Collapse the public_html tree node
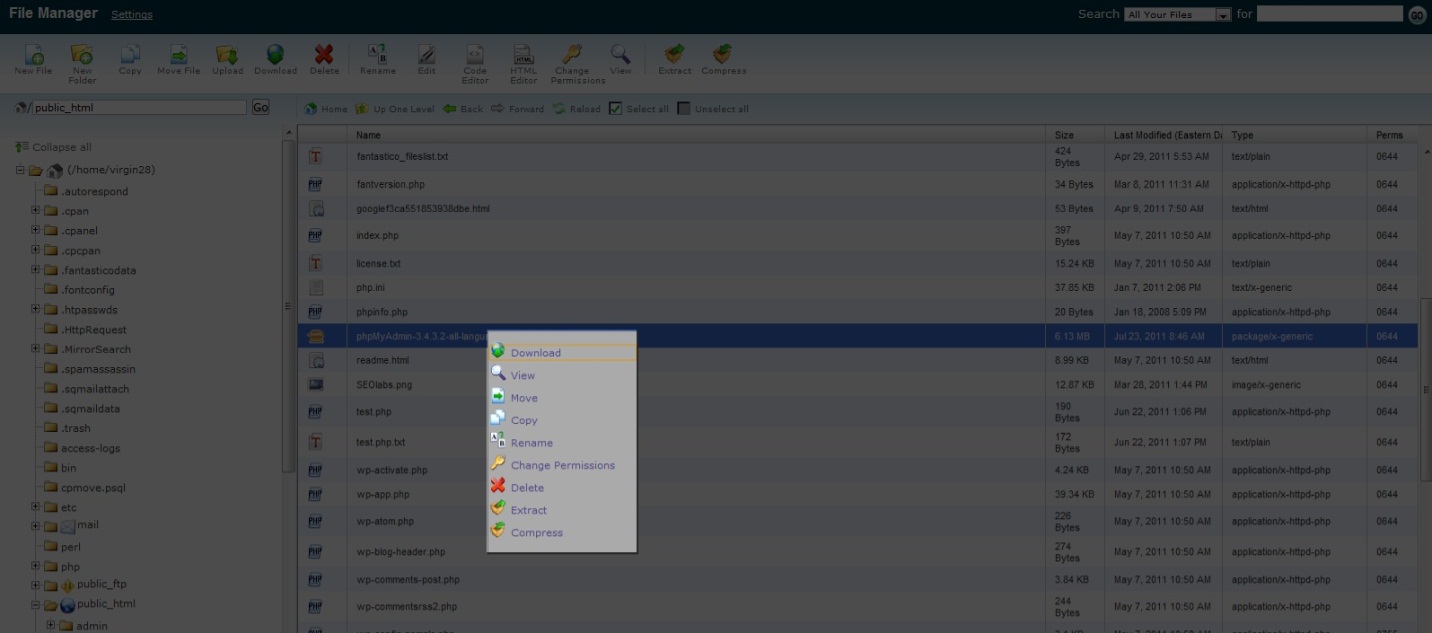Screen dimensions: 1432x633 pos(36,605)
